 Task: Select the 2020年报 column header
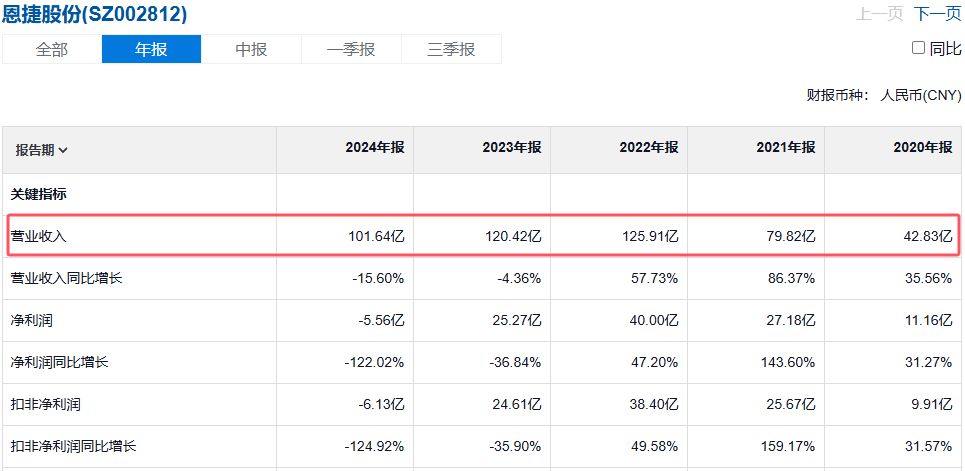click(x=923, y=148)
